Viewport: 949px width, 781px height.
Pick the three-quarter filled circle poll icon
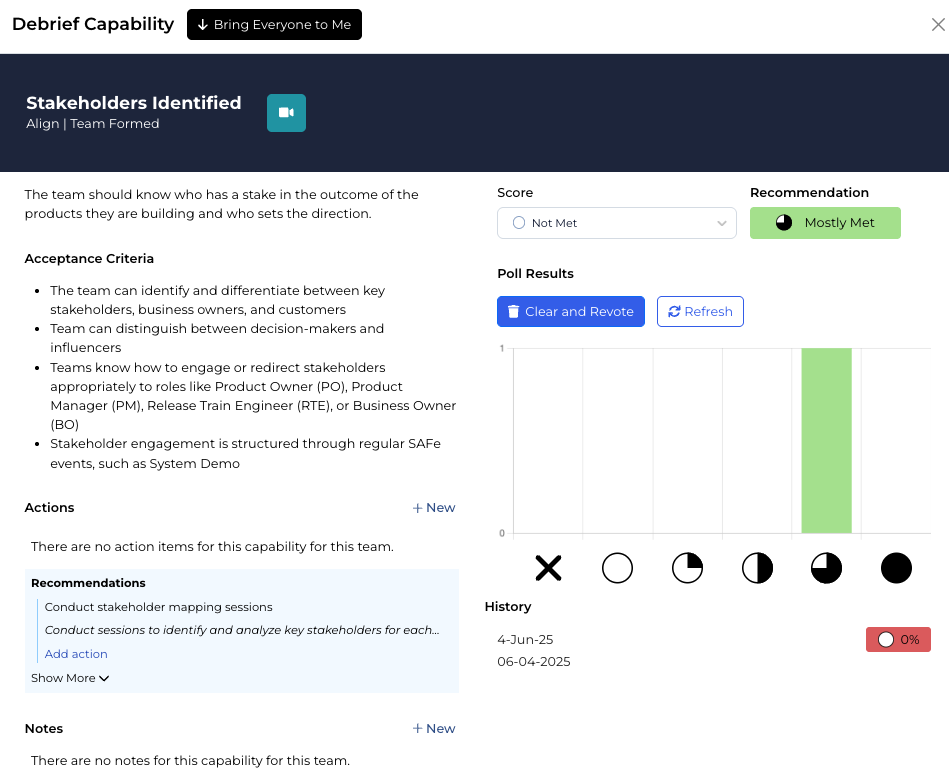click(826, 568)
